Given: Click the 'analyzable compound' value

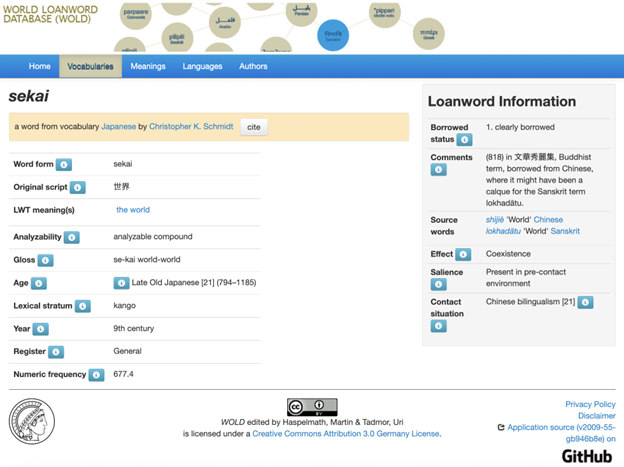Looking at the screenshot, I should [153, 237].
